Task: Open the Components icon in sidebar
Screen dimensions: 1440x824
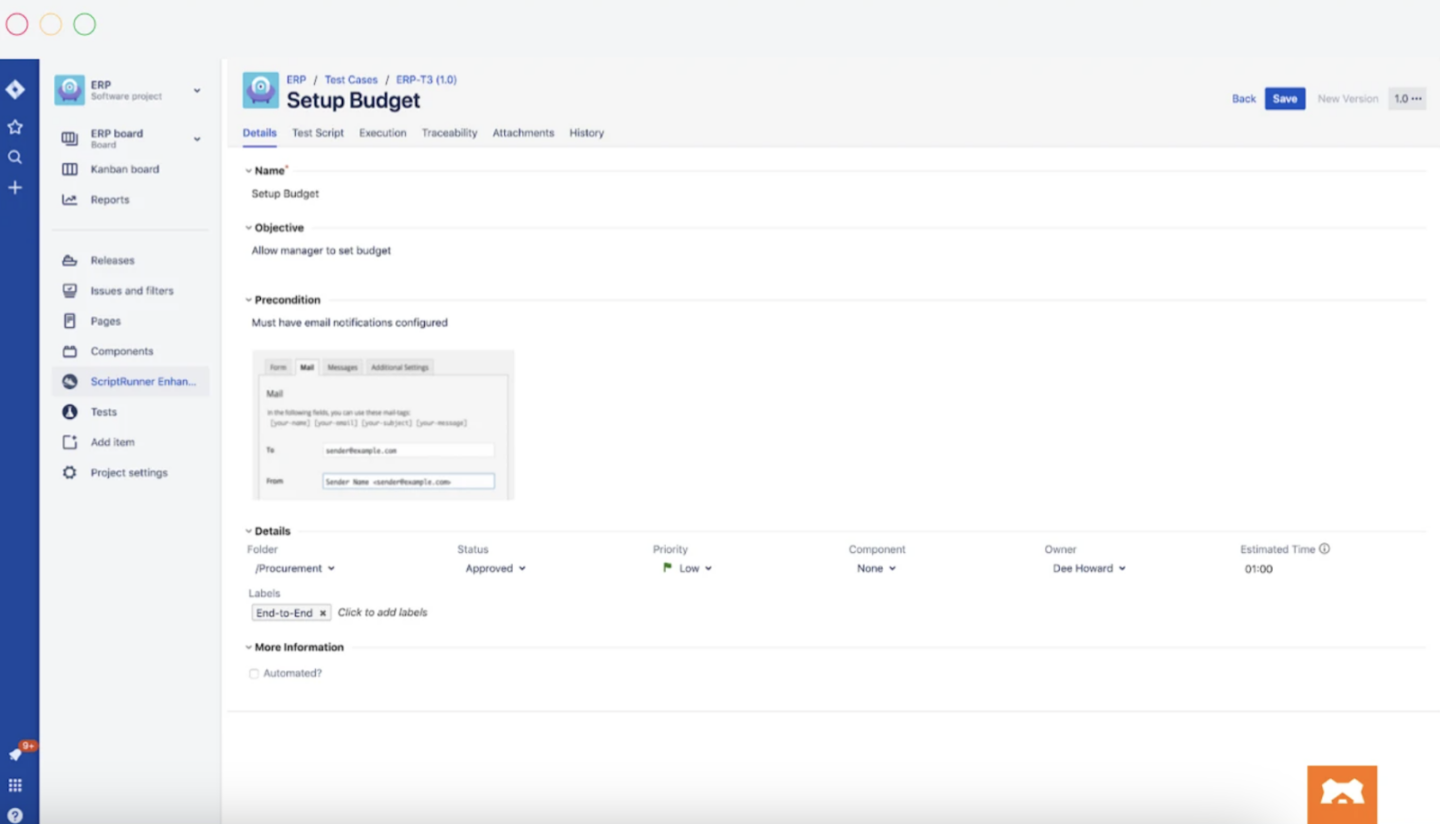Action: 68,351
